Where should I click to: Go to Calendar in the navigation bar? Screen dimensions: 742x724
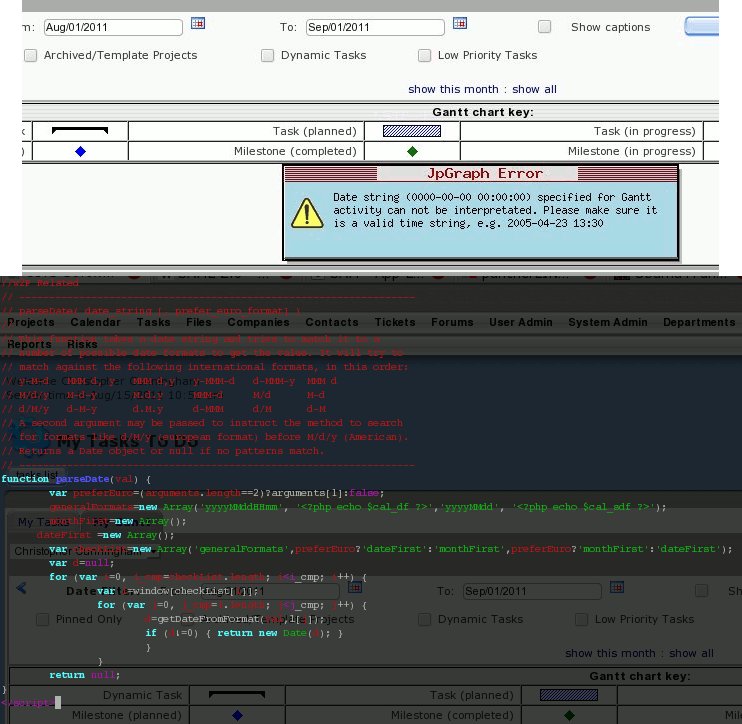pos(96,322)
